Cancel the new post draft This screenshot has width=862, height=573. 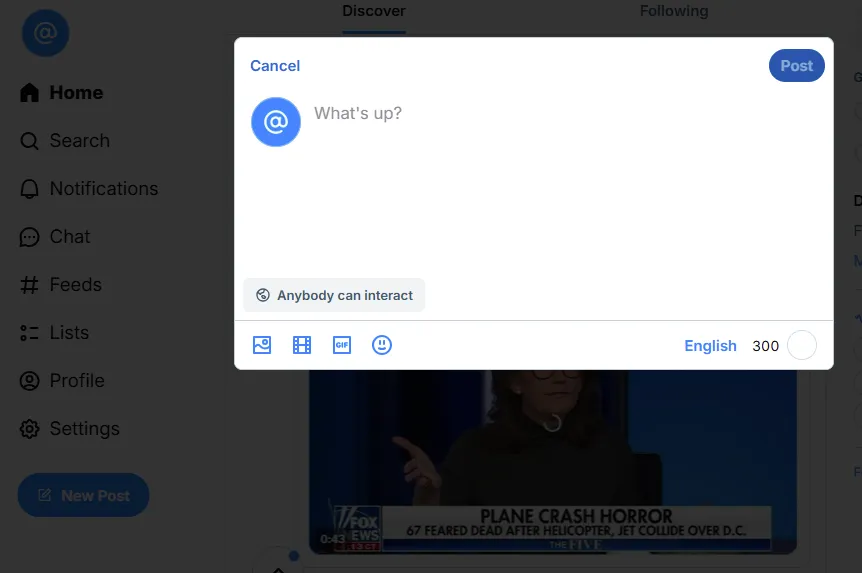(x=275, y=66)
